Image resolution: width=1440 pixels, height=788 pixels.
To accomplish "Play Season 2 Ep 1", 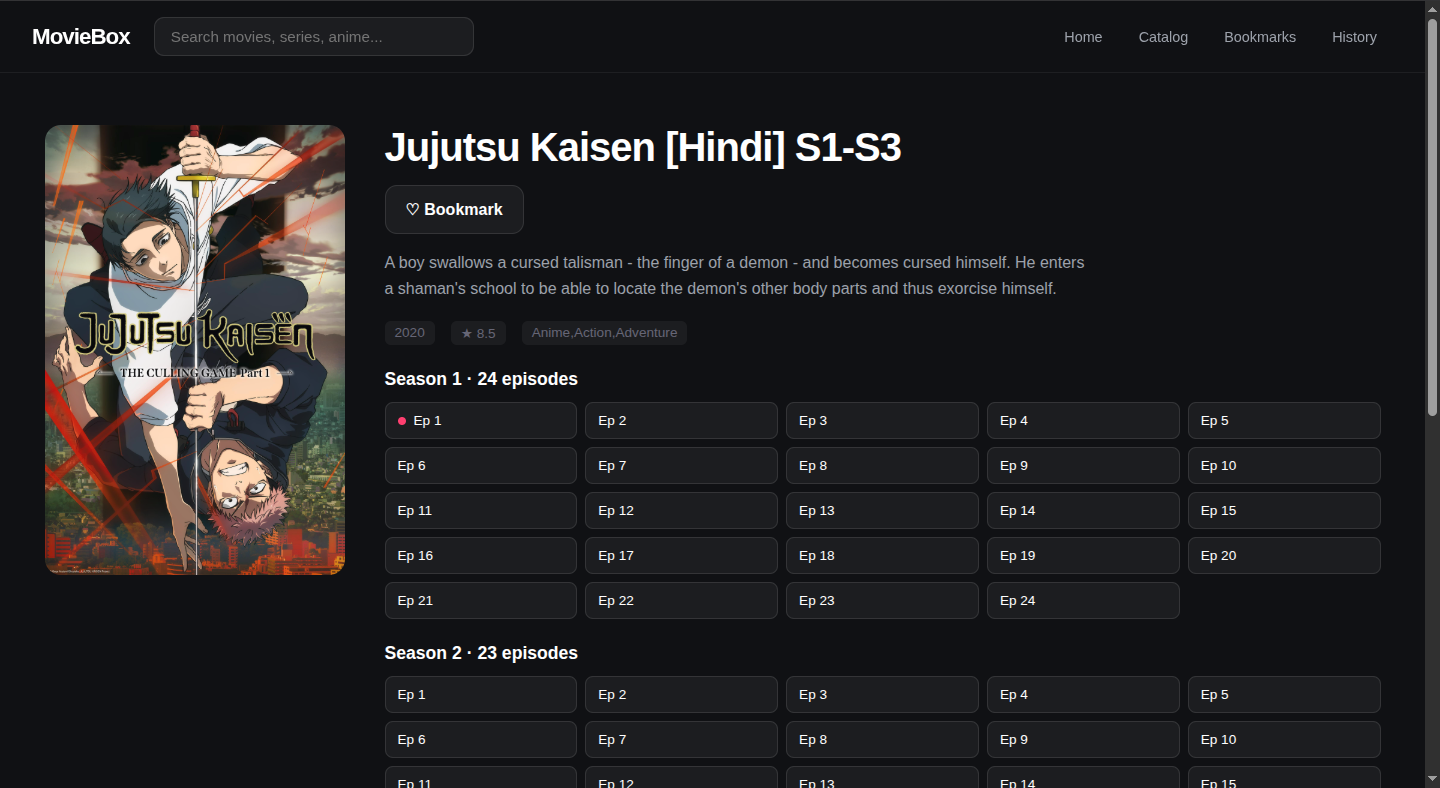I will pos(481,695).
